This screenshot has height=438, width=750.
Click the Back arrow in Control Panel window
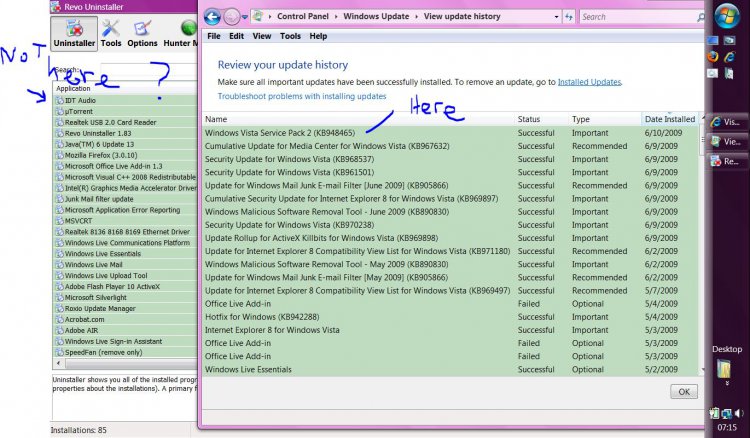point(212,17)
